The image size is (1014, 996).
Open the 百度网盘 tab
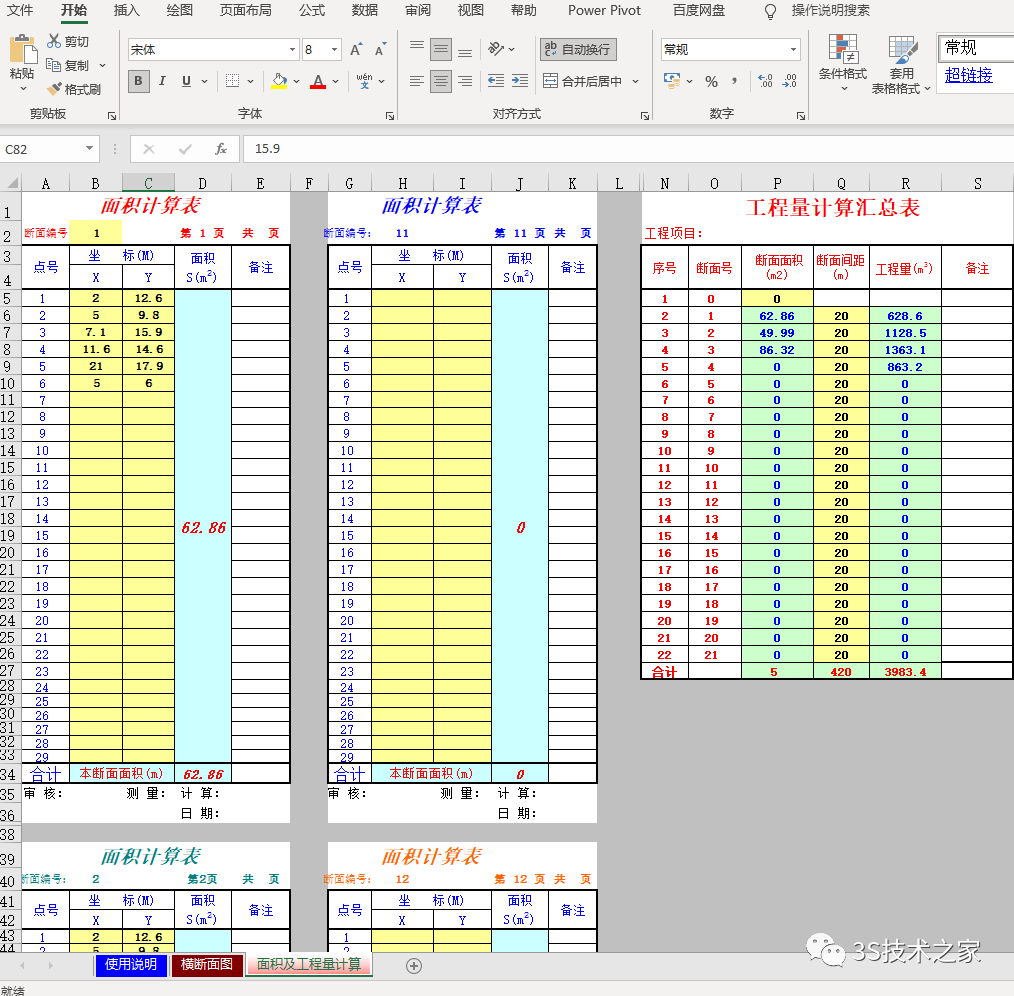[x=698, y=10]
